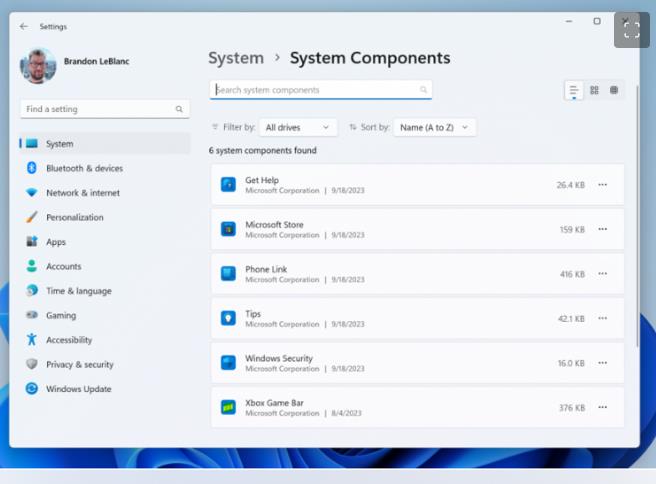This screenshot has height=484, width=656.
Task: Click the Tips app icon
Action: [228, 318]
